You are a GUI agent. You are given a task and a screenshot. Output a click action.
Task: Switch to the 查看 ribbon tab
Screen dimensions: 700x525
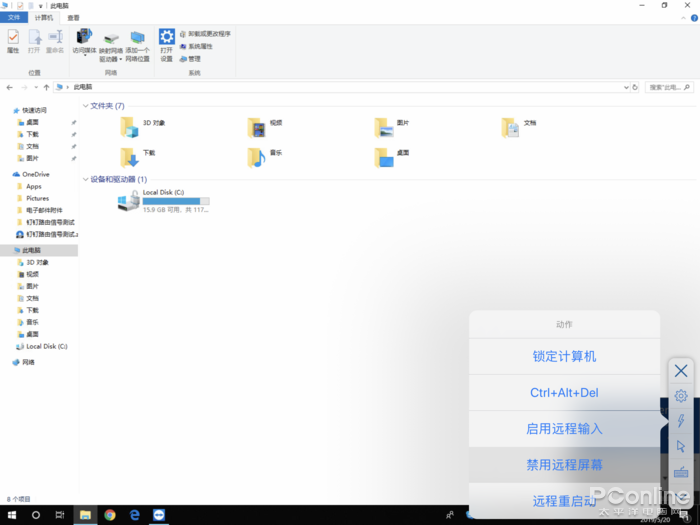tap(73, 18)
